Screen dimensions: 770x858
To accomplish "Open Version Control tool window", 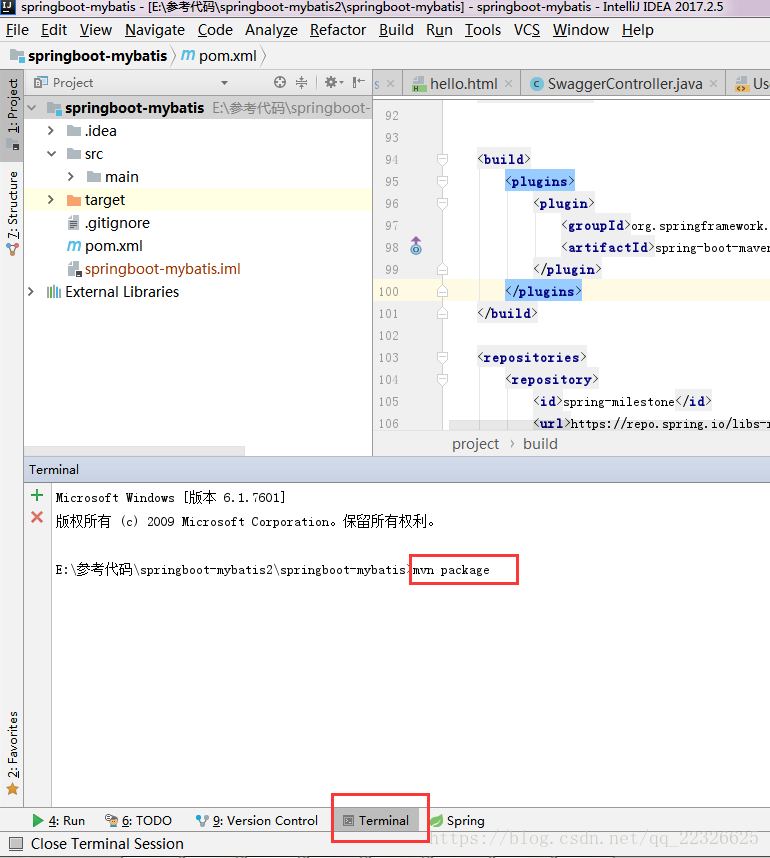I will pos(257,820).
